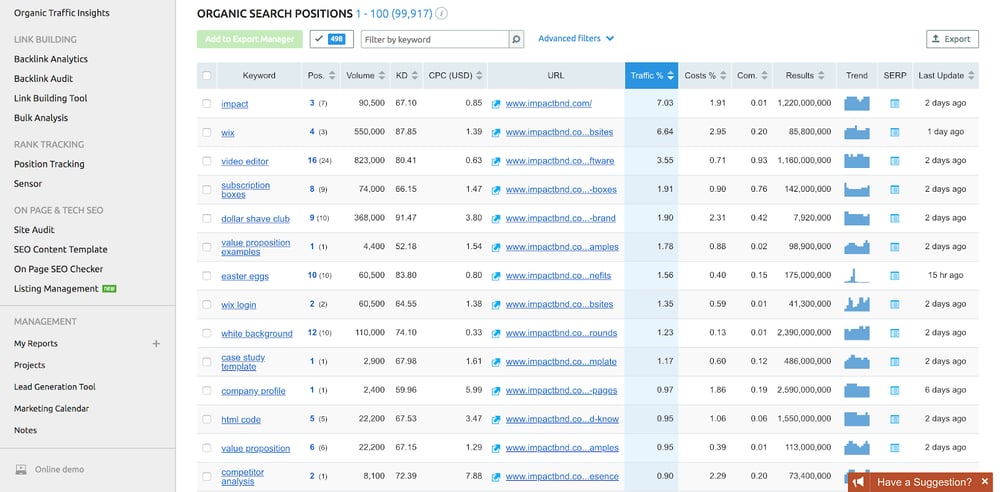Check the box for dollar shave club row
This screenshot has height=492, width=1000.
[x=207, y=218]
